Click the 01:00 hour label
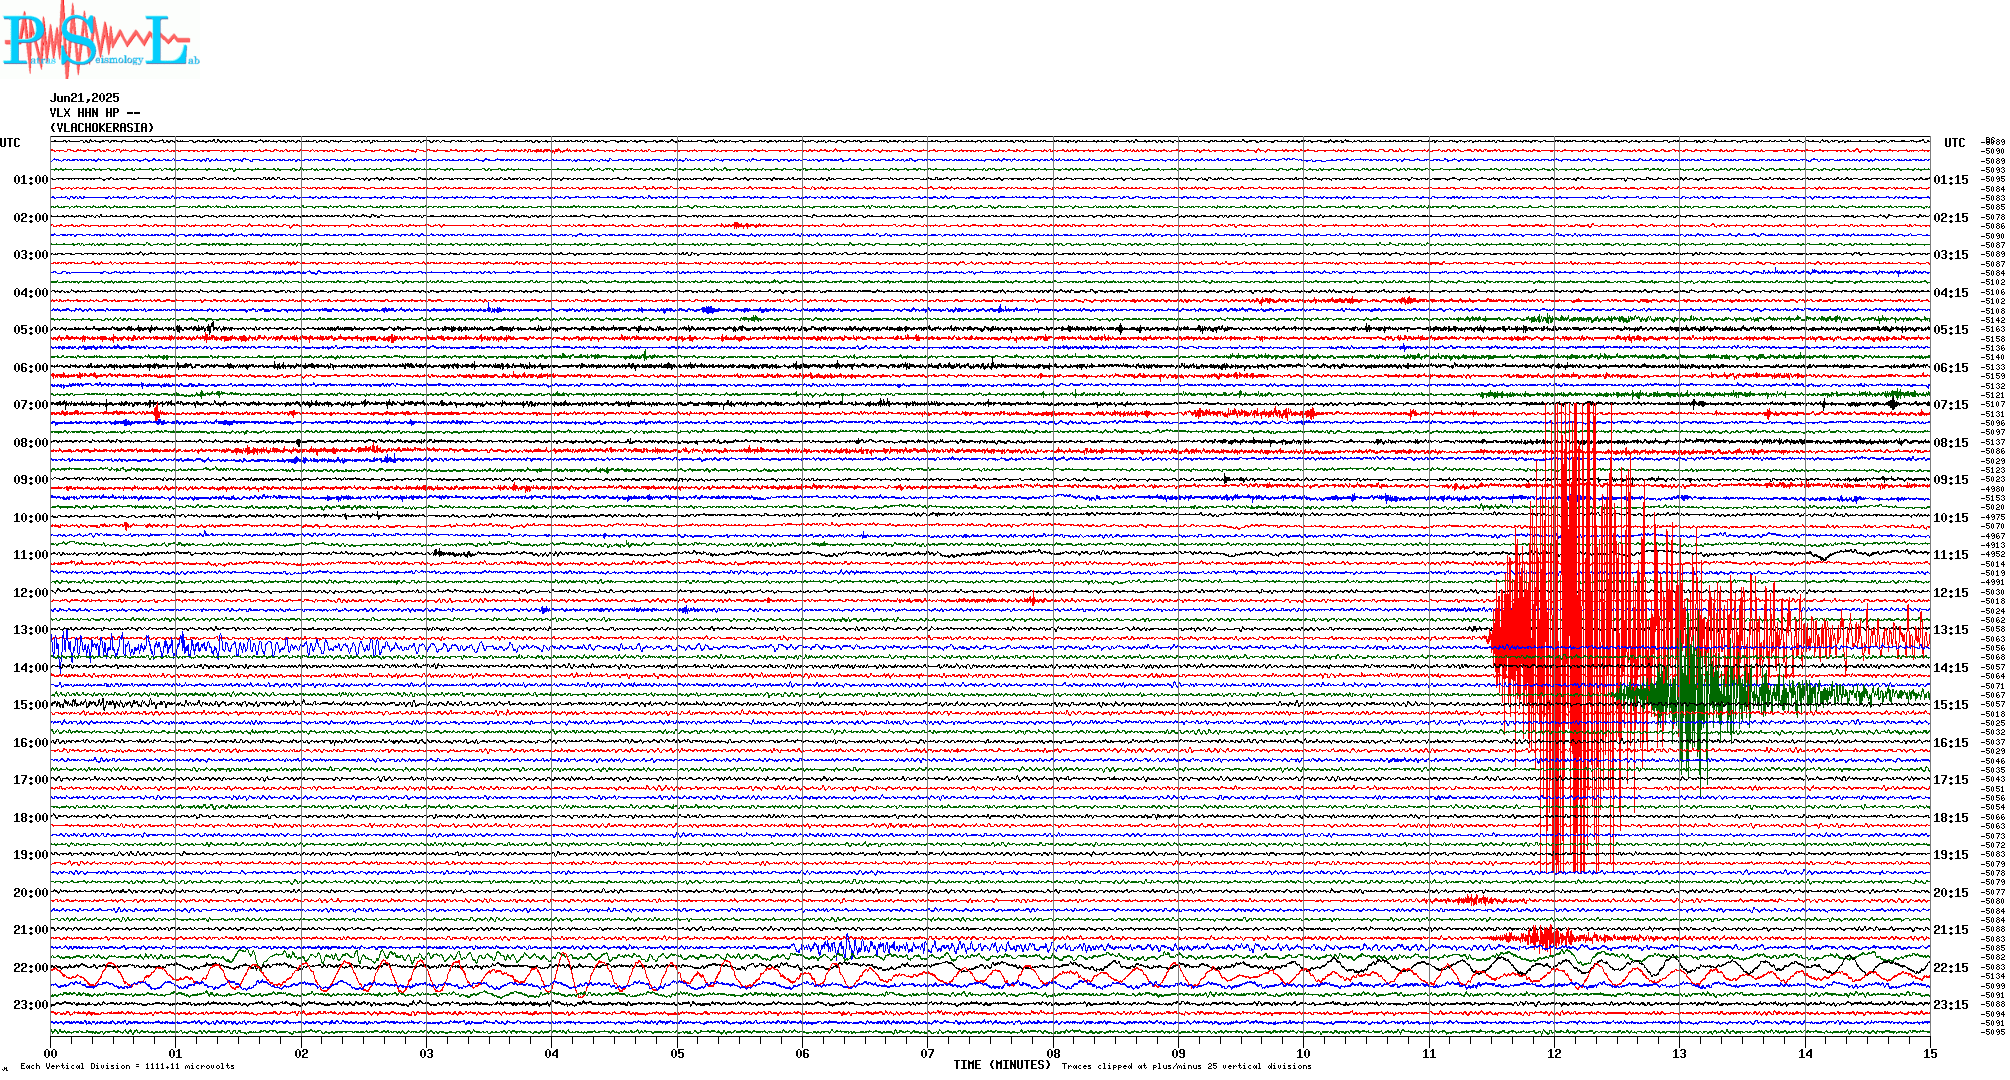The width and height of the screenshot is (2010, 1080). pos(31,180)
